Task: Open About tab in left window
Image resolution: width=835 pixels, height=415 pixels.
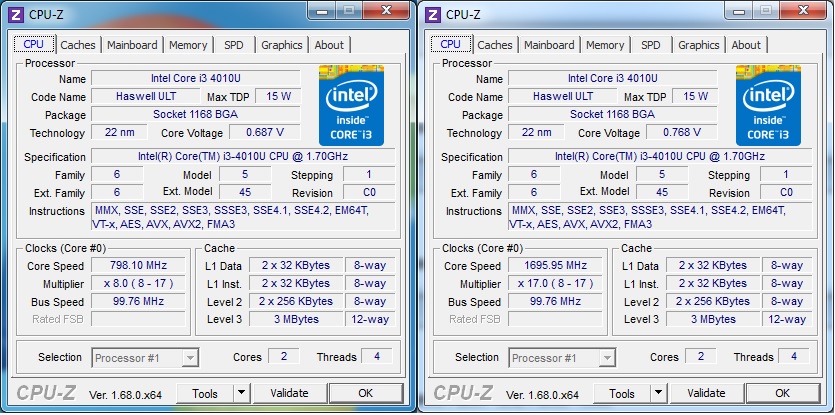Action: coord(329,45)
